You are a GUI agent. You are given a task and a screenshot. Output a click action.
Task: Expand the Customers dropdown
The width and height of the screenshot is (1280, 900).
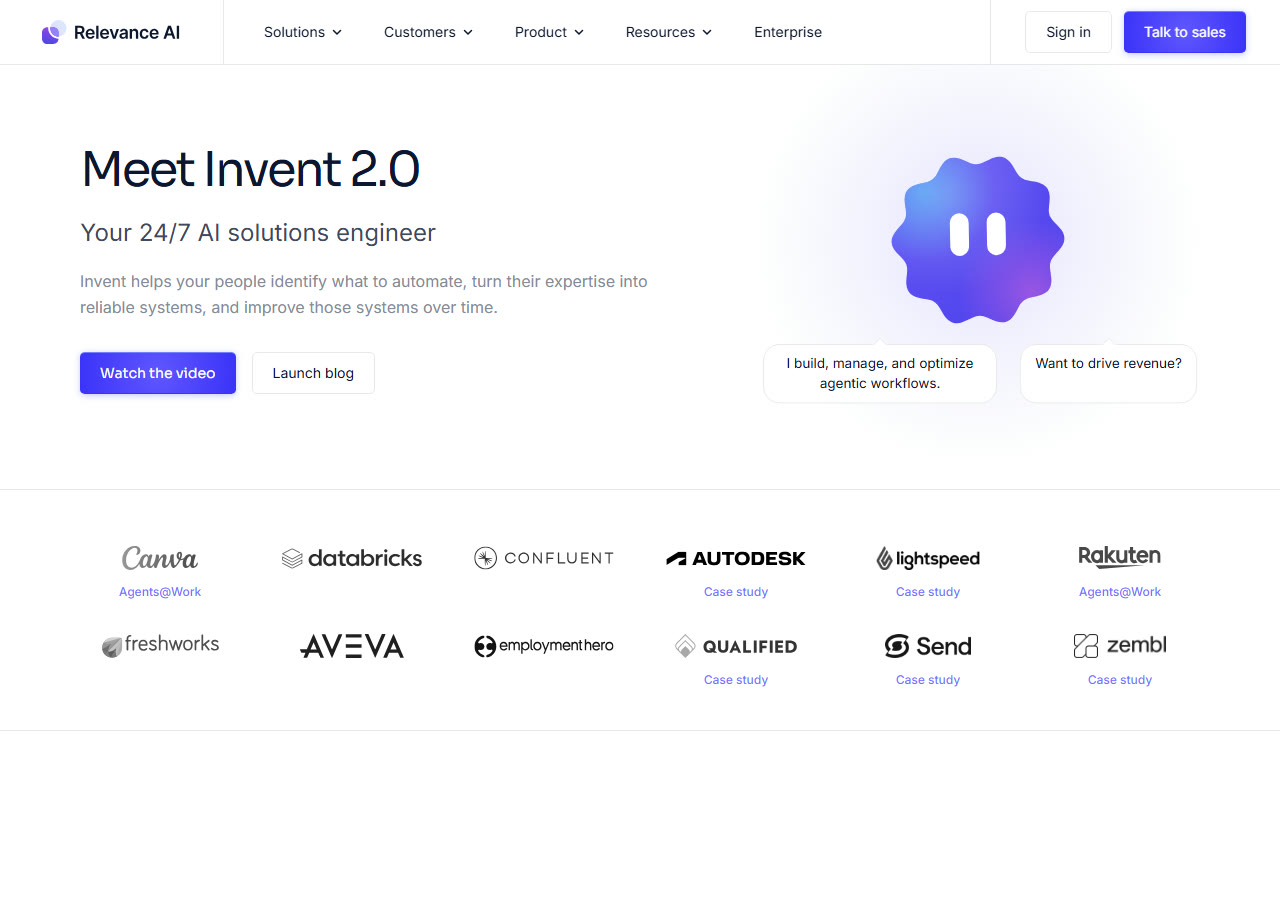429,32
